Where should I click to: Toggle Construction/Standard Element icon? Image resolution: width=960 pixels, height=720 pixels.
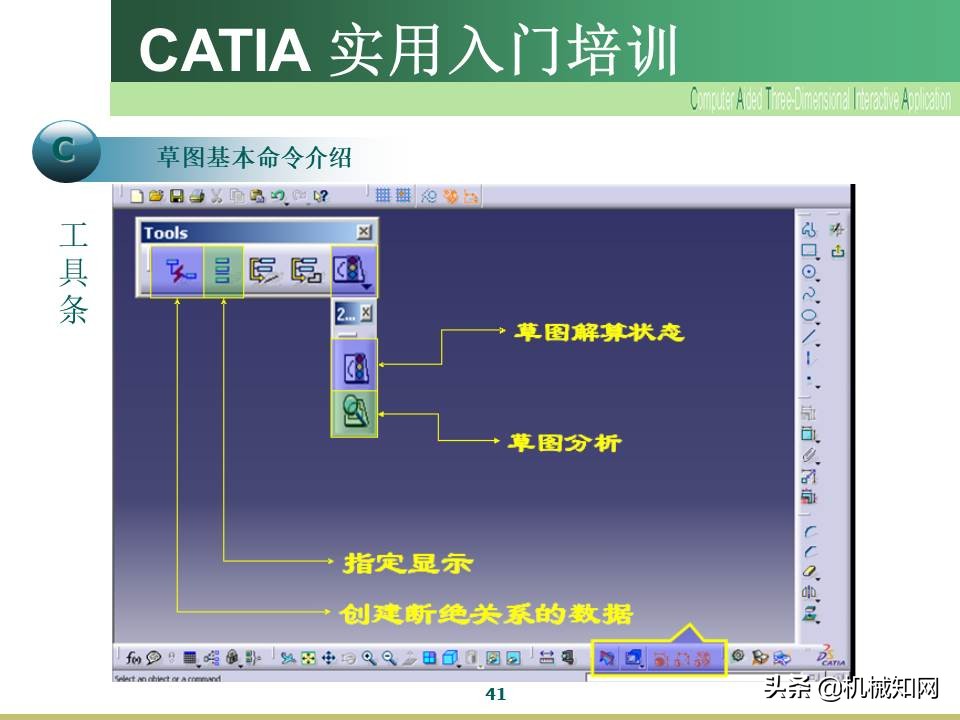tap(429, 196)
